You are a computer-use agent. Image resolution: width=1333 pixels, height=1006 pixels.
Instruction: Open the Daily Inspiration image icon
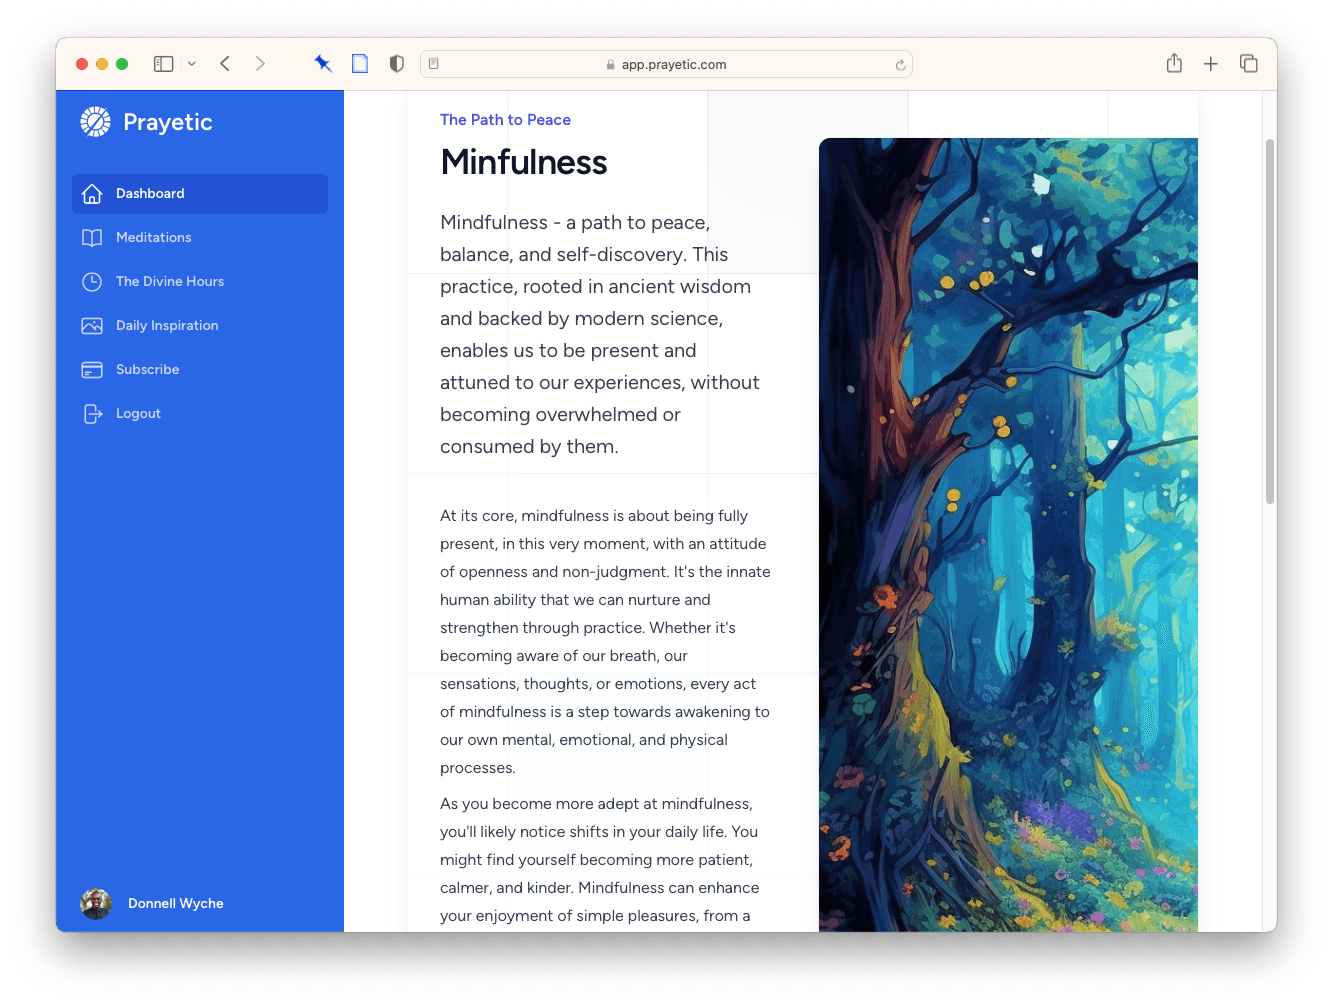(x=92, y=326)
